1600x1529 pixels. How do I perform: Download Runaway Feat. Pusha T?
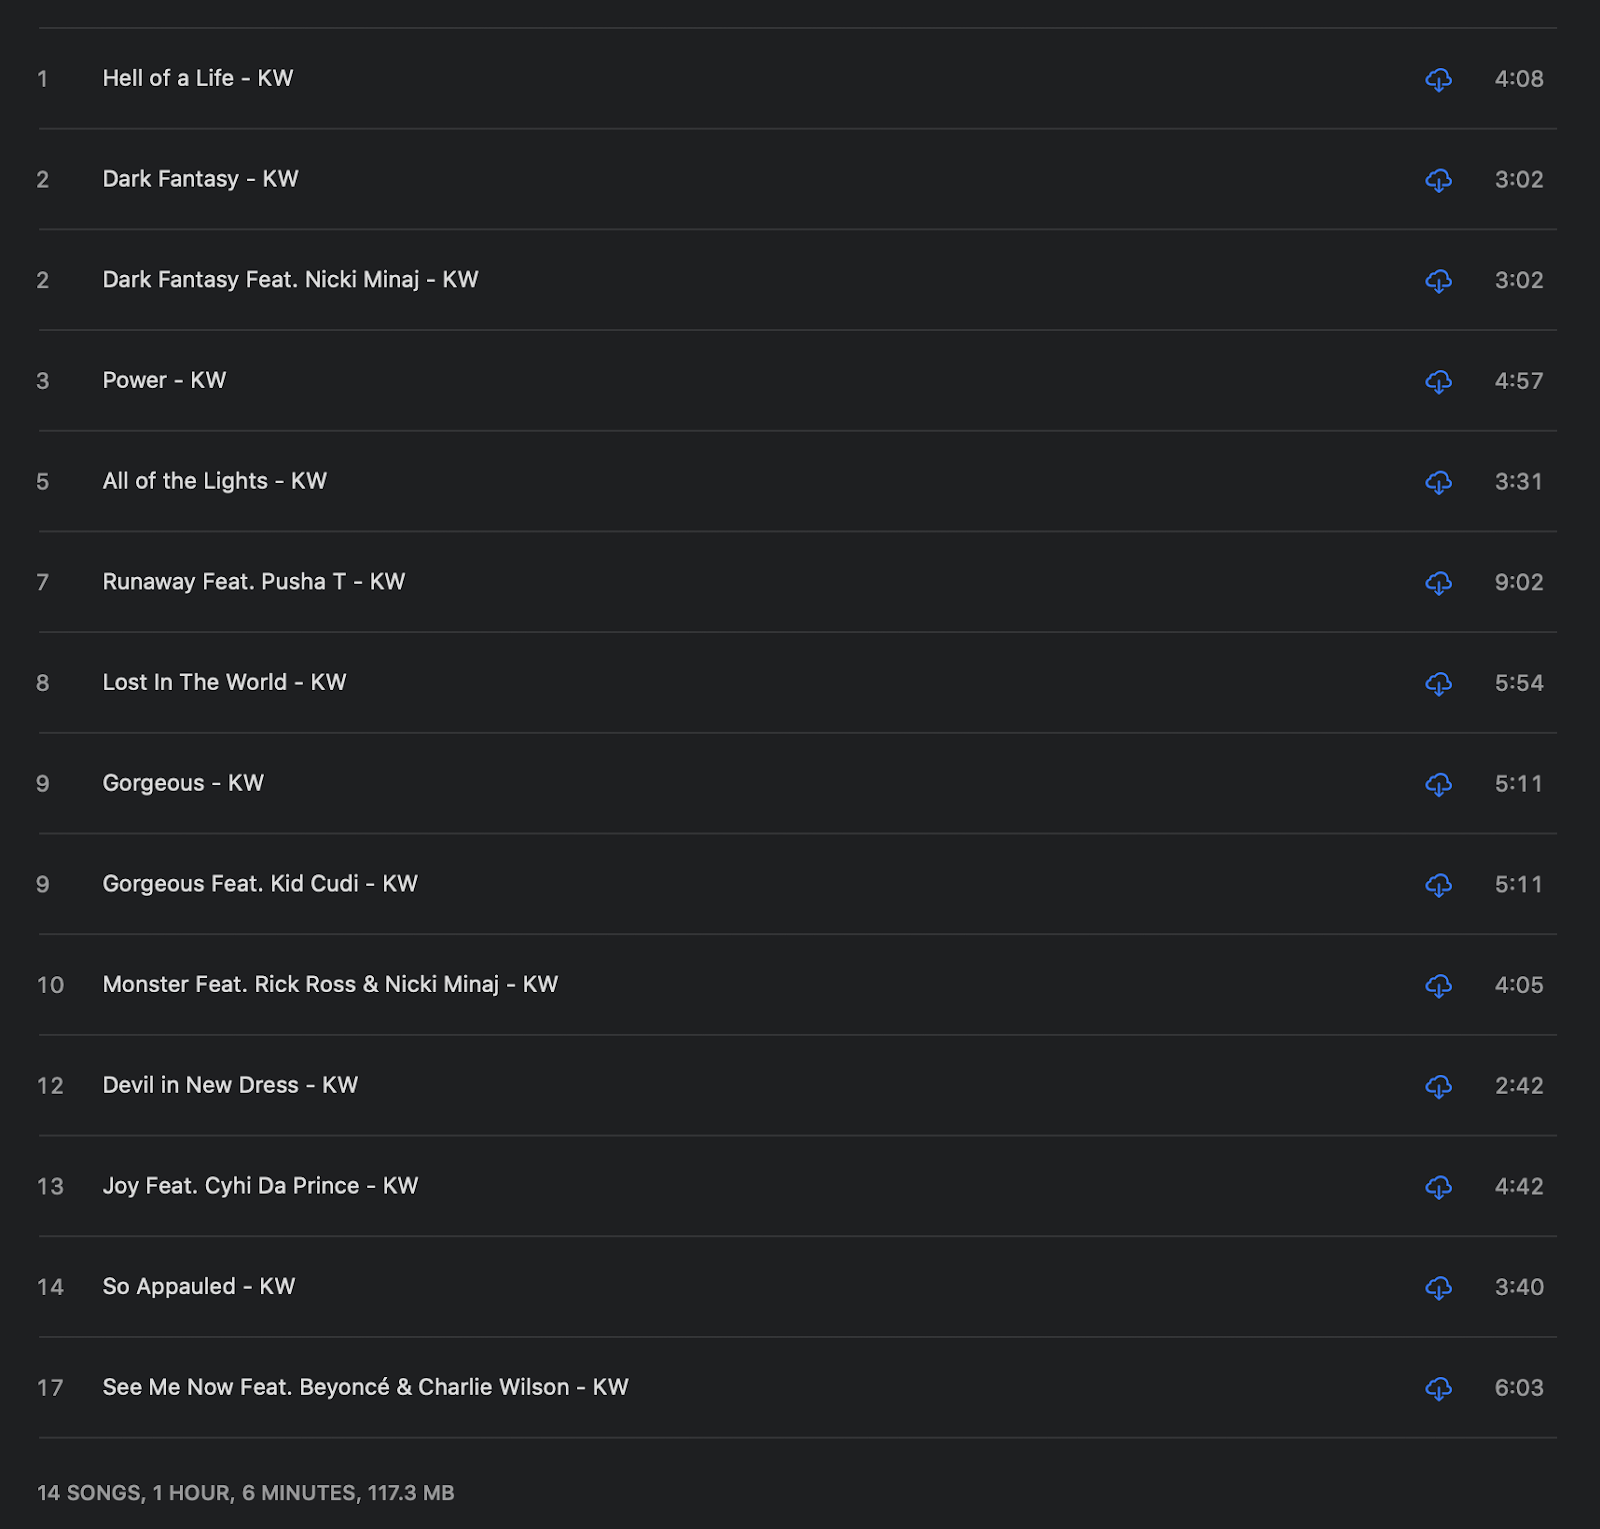tap(1438, 583)
